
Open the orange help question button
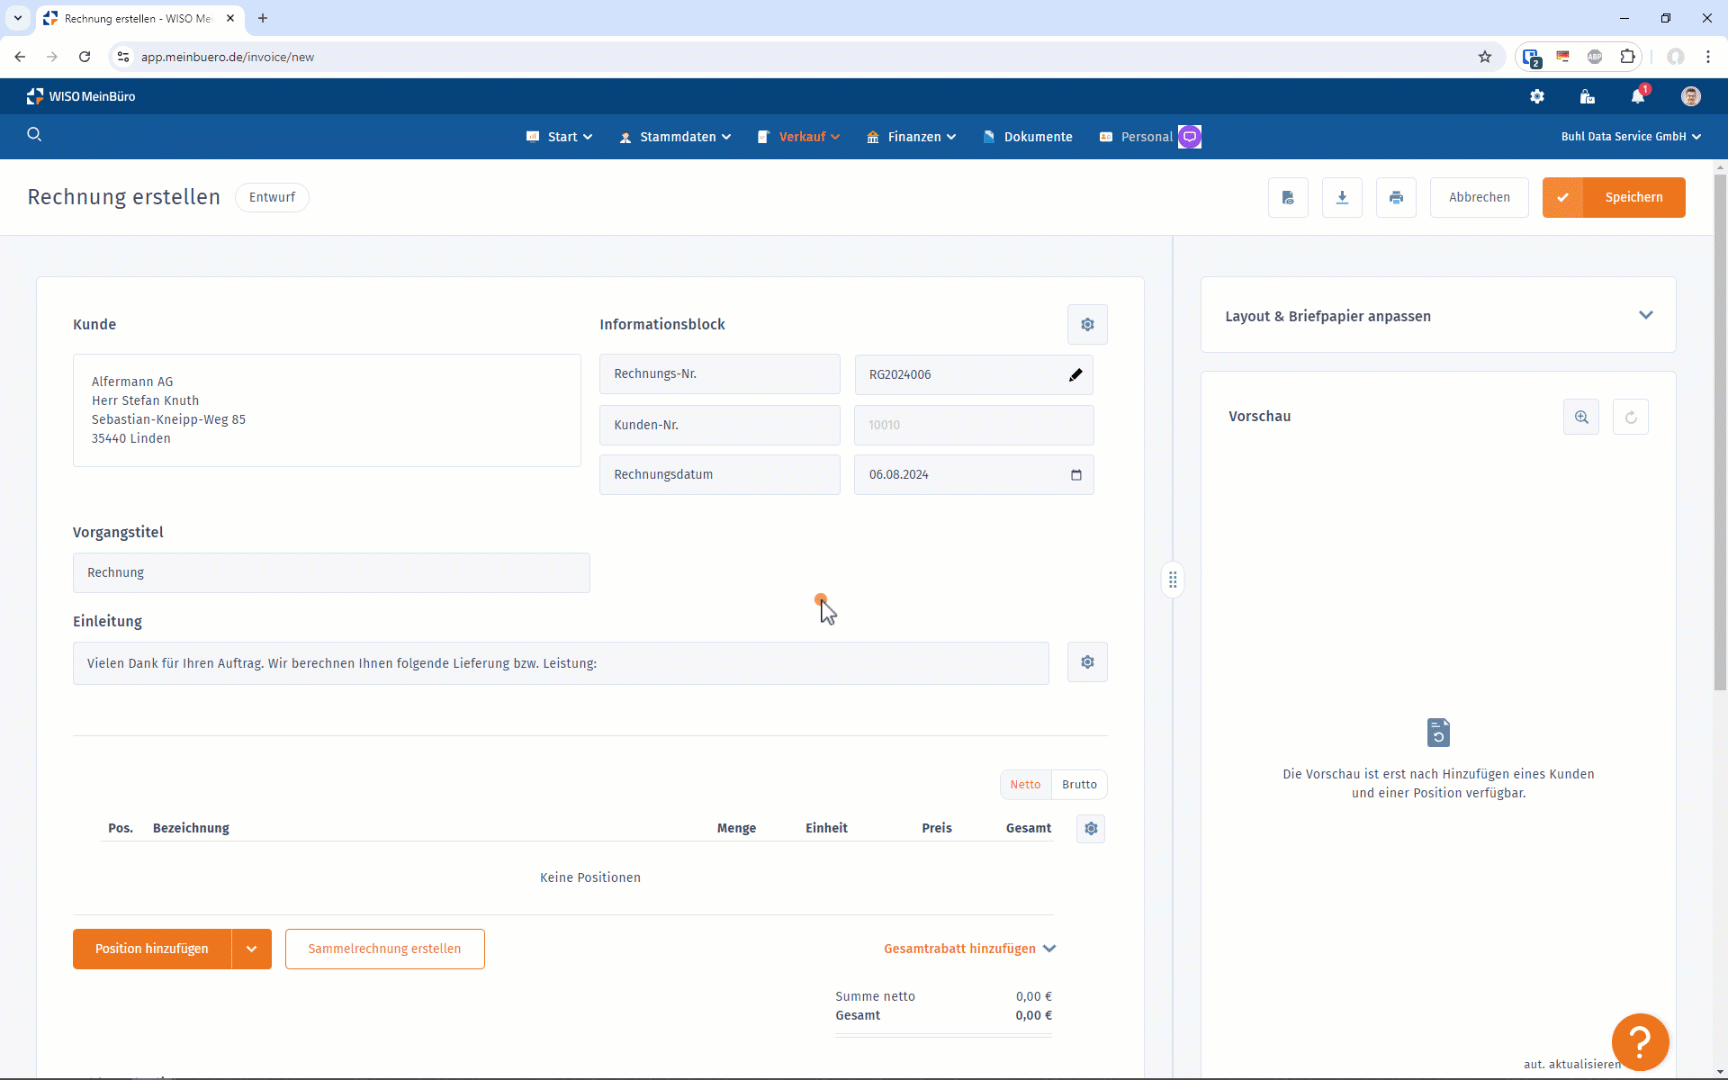1639,1041
